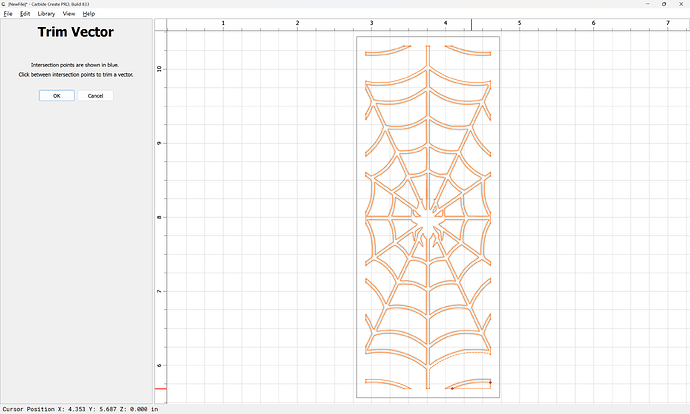Trim the top-right detached web segment
This screenshot has width=690, height=414.
[467, 51]
